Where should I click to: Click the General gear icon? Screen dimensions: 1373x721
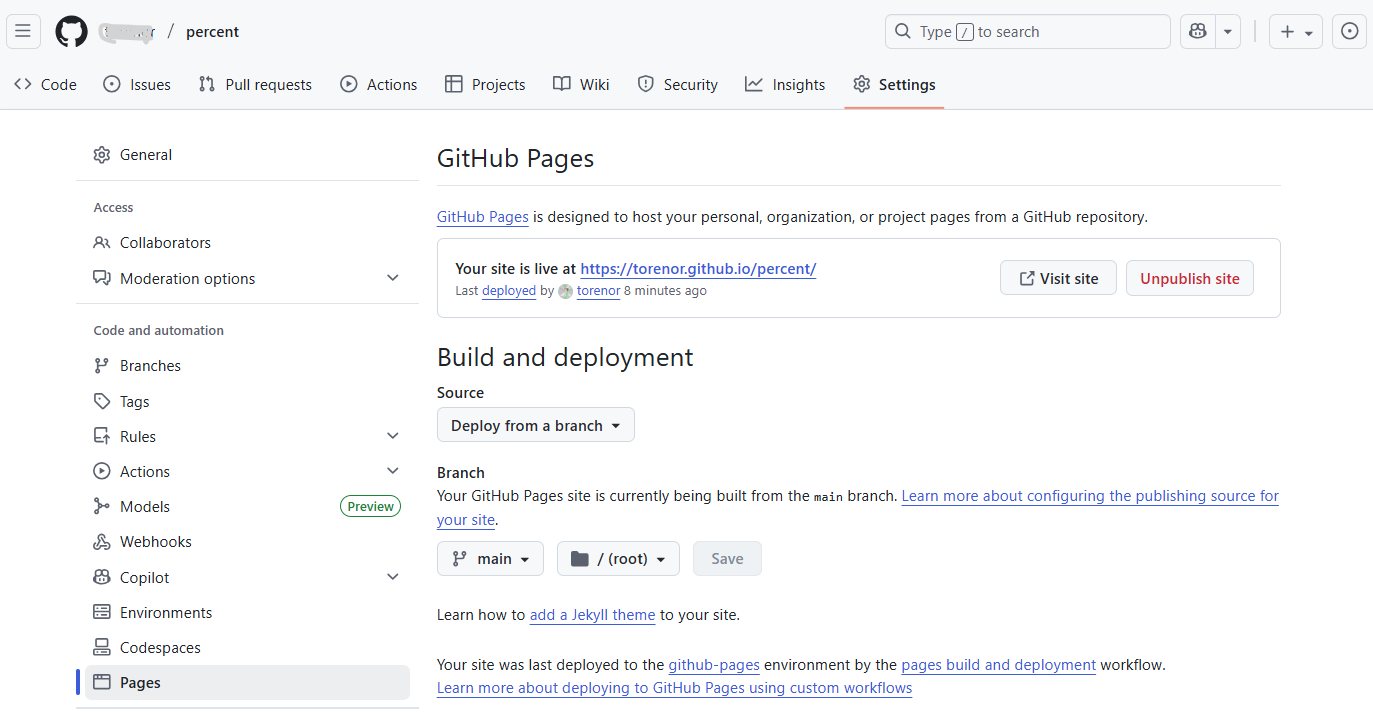(101, 154)
